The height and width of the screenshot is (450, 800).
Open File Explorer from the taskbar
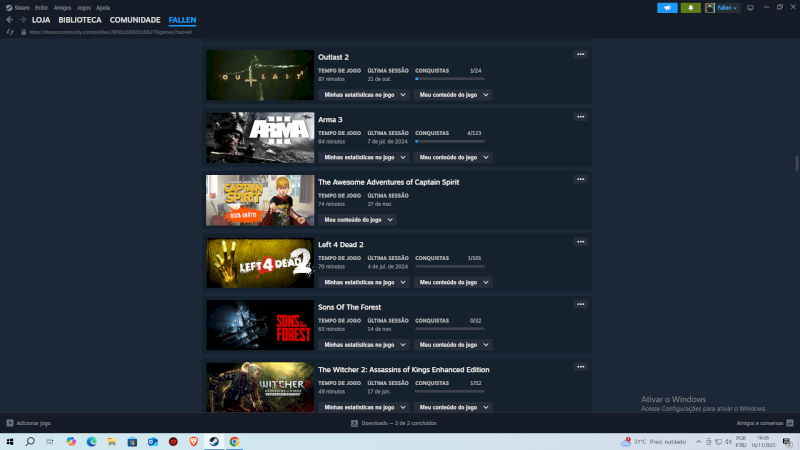pos(112,442)
